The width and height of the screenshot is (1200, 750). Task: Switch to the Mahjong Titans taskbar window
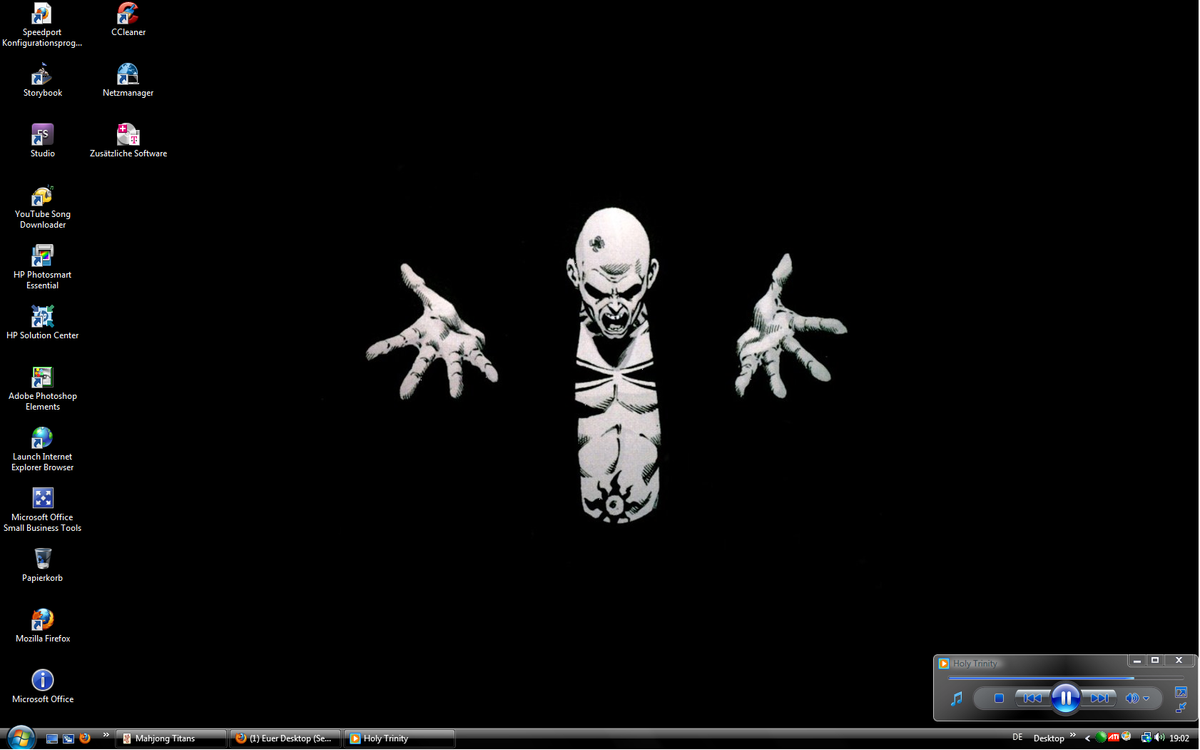[171, 738]
